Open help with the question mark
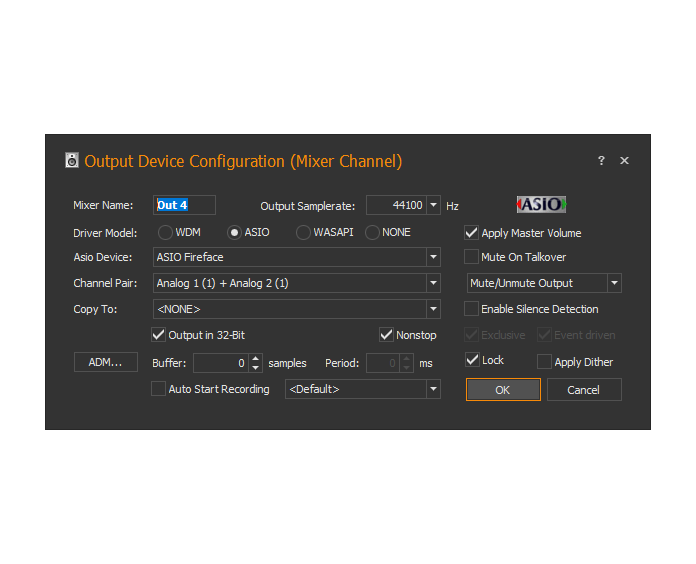 point(601,161)
